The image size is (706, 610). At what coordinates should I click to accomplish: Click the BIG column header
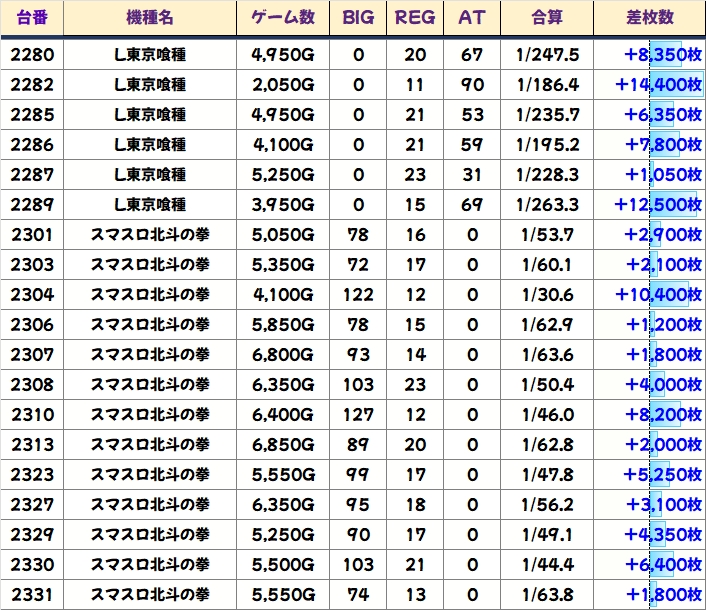(358, 18)
